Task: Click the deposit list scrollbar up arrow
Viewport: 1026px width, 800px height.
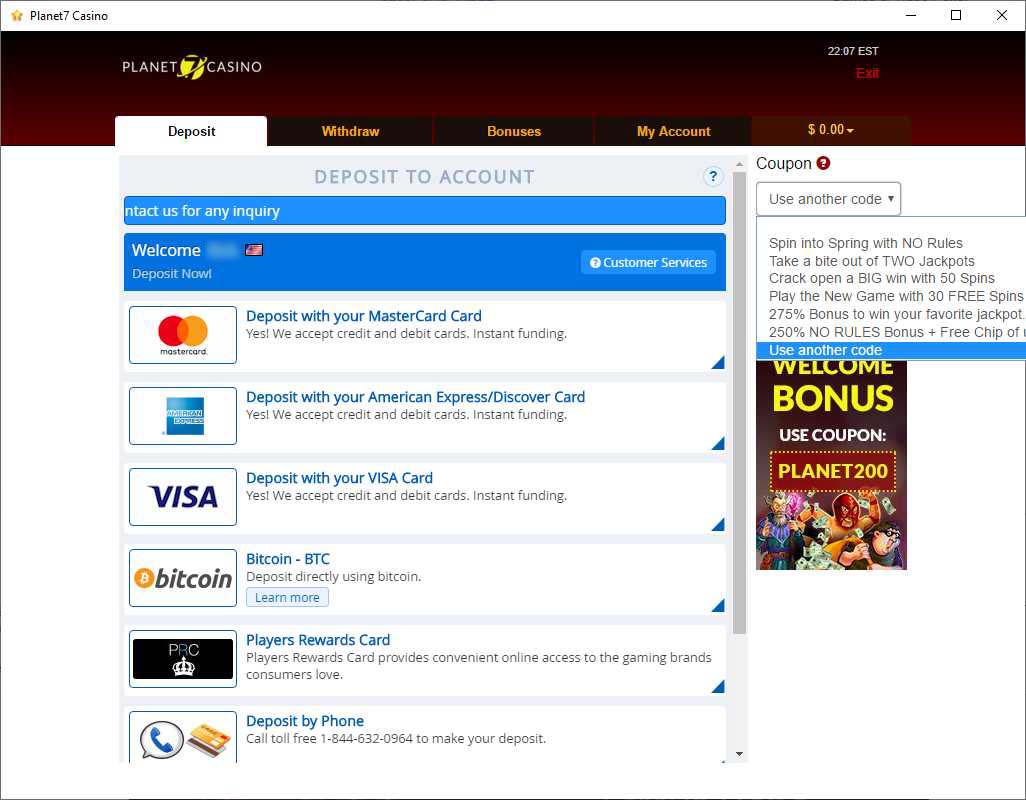Action: click(x=739, y=164)
